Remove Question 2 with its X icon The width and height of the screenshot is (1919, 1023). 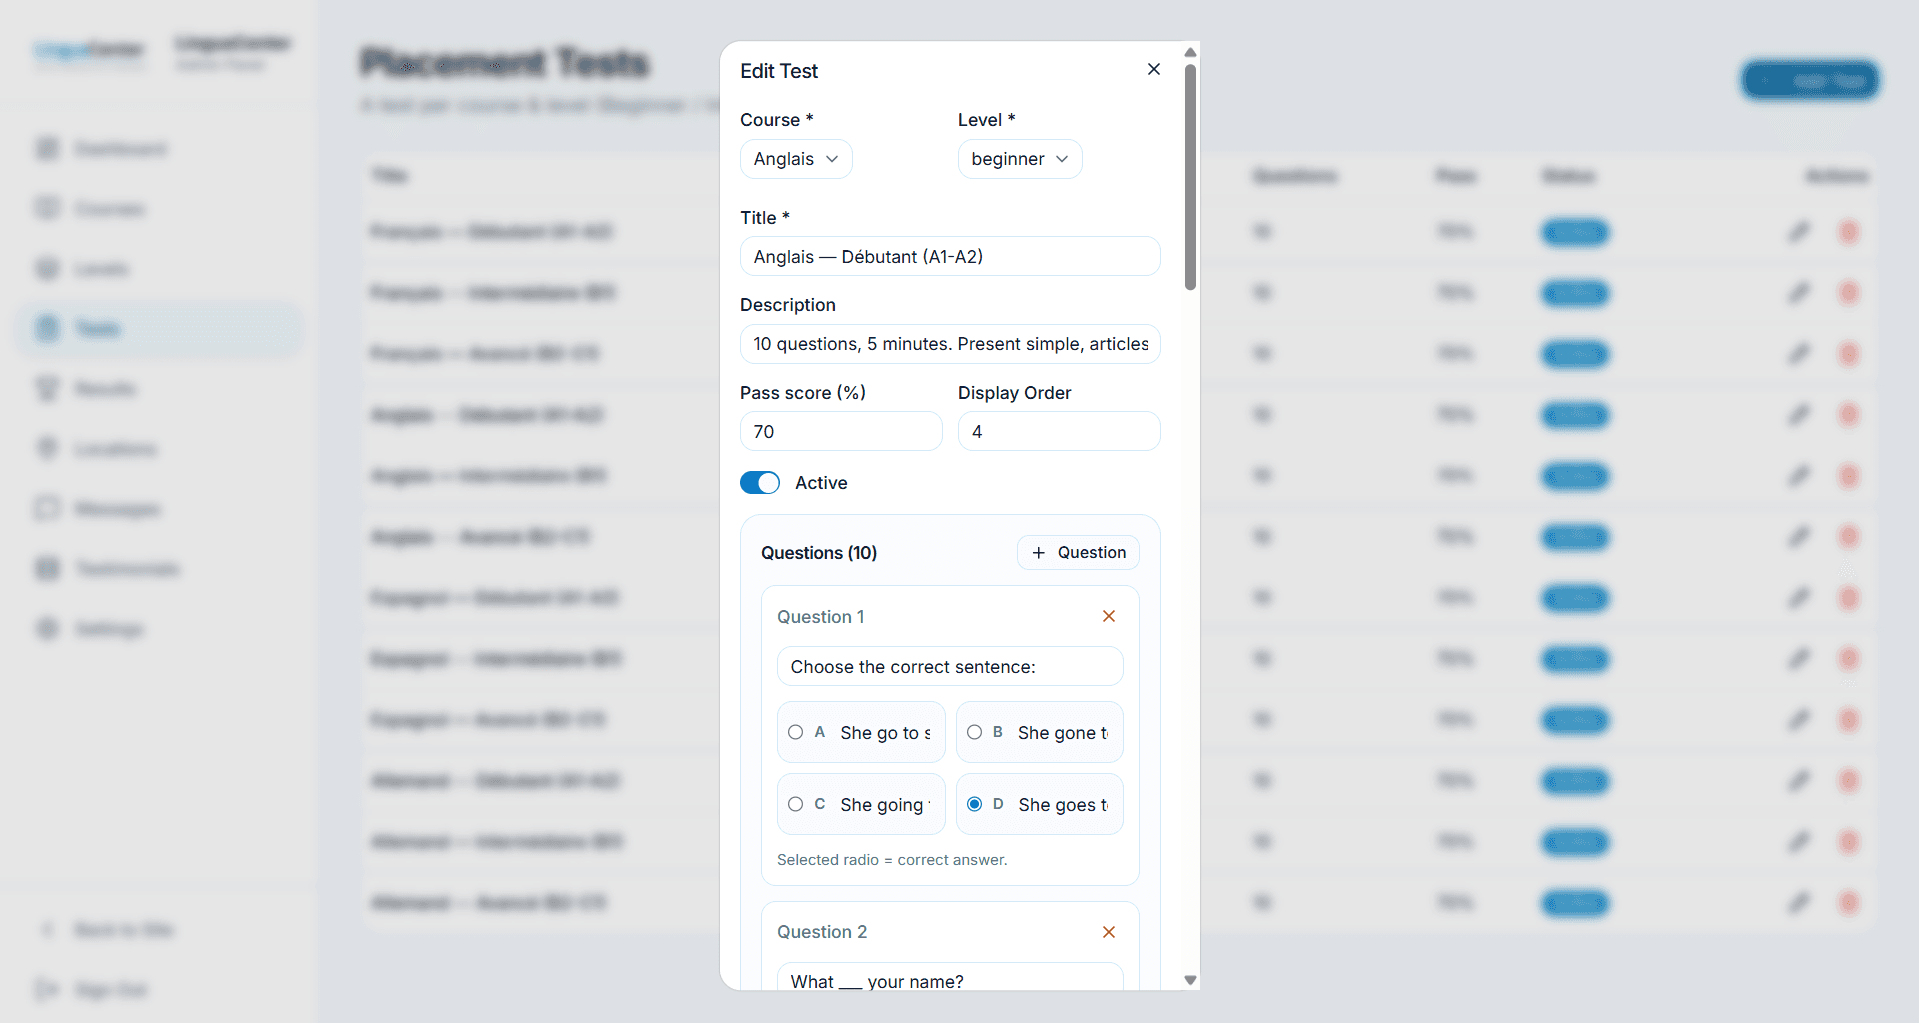click(x=1109, y=932)
